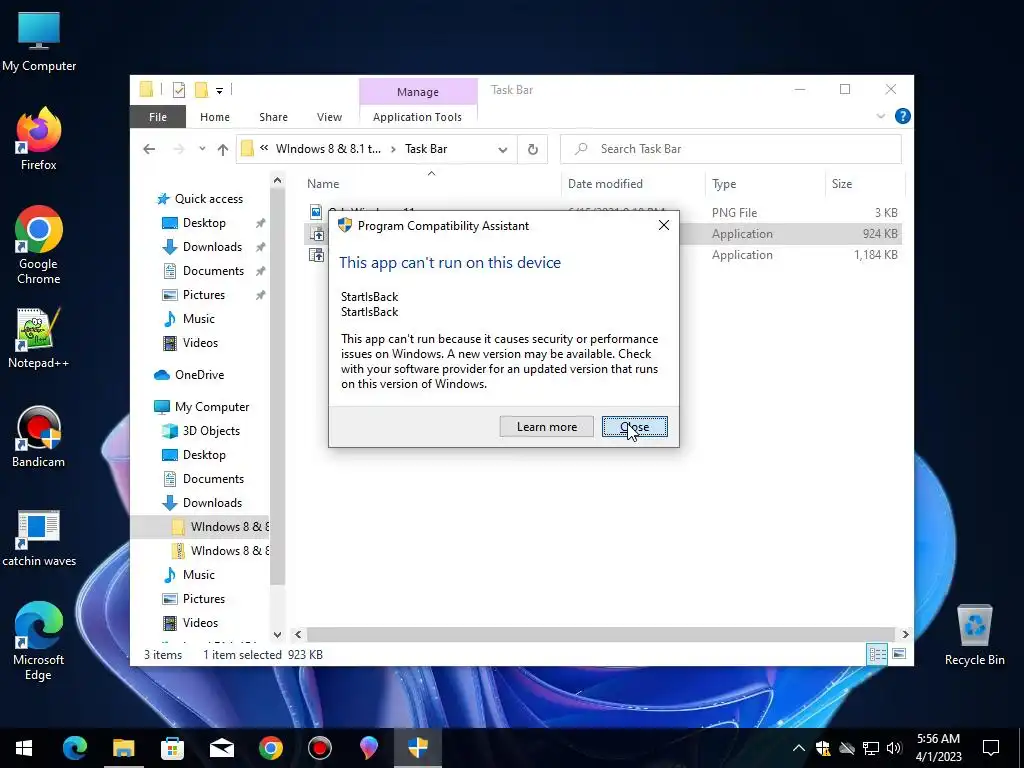The width and height of the screenshot is (1024, 768).
Task: Open Customize Quick Access Toolbar dropdown
Action: click(219, 91)
